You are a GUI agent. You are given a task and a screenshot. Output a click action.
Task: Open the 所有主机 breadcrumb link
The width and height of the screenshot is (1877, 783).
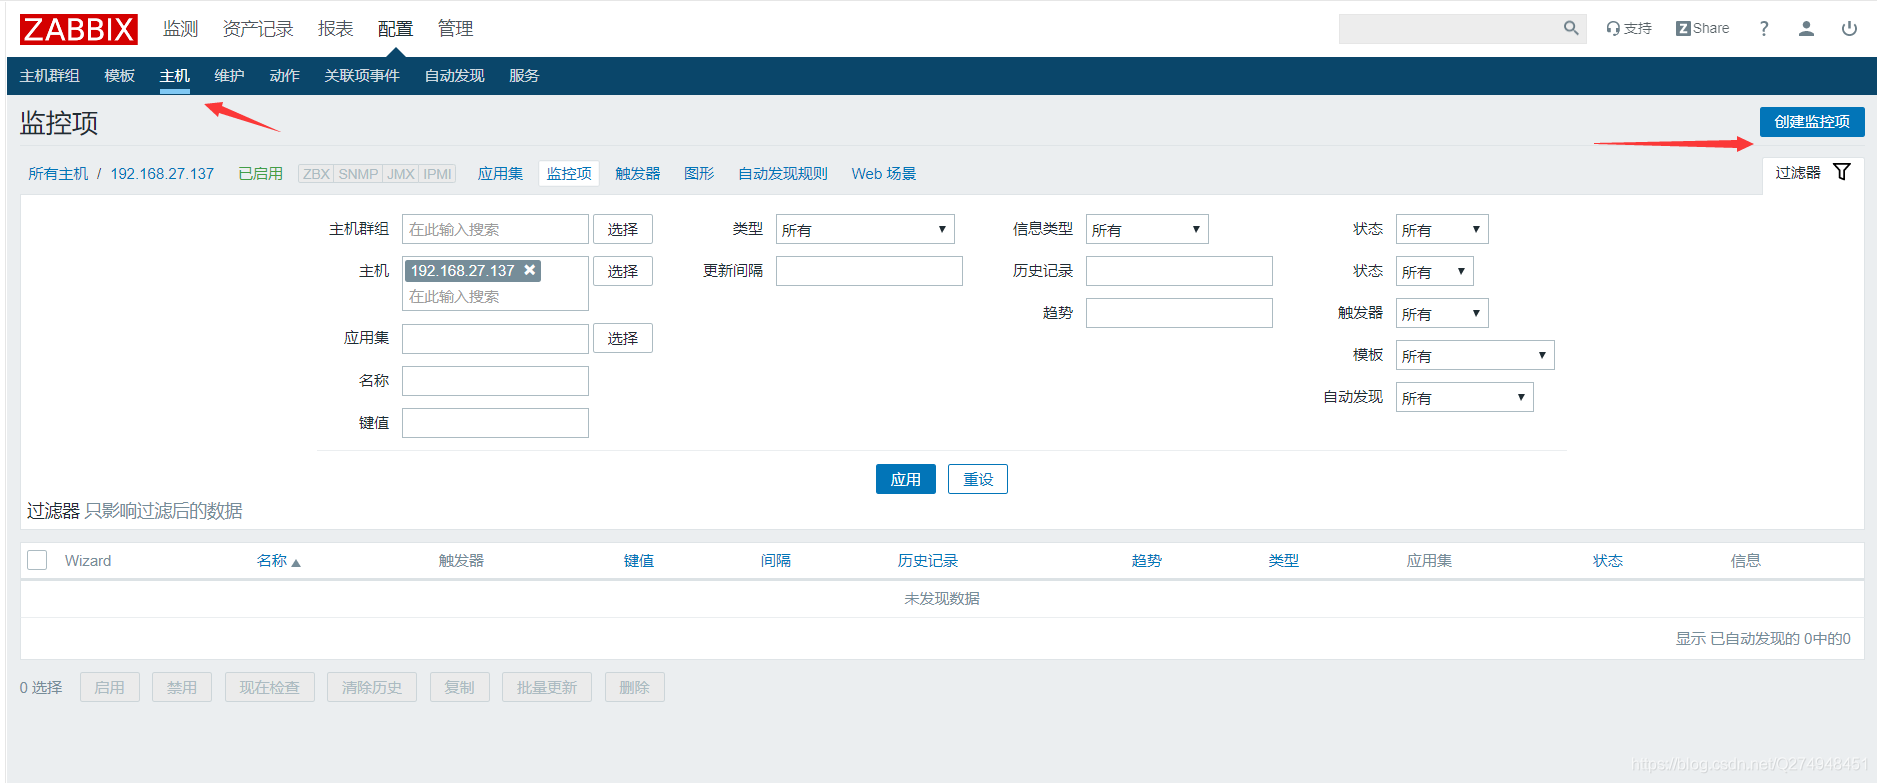58,174
